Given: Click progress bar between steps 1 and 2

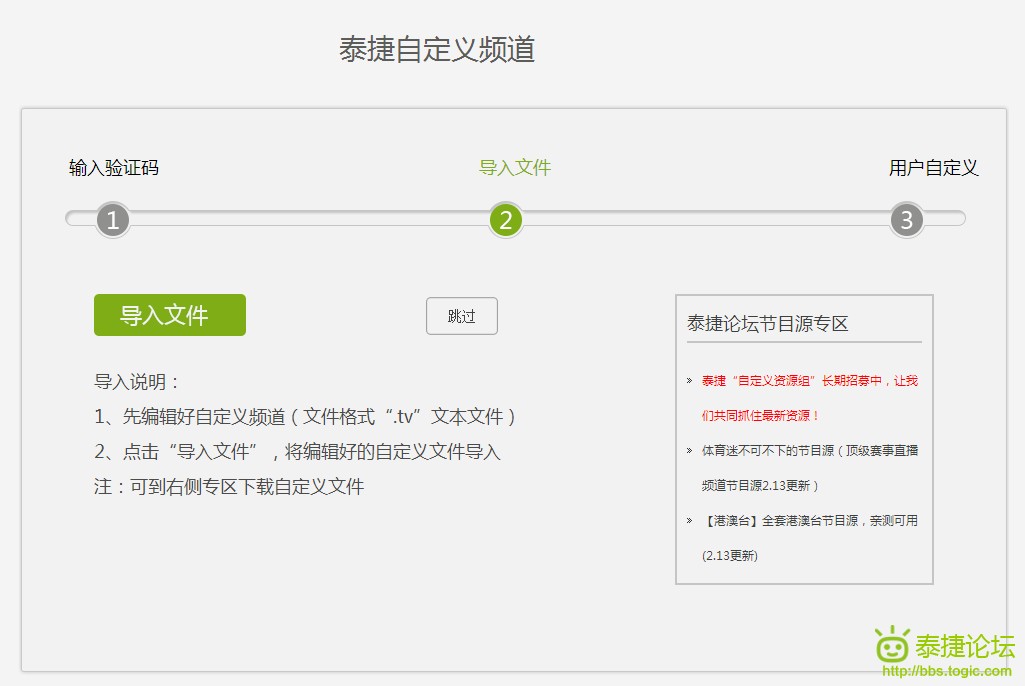Looking at the screenshot, I should click(x=310, y=218).
